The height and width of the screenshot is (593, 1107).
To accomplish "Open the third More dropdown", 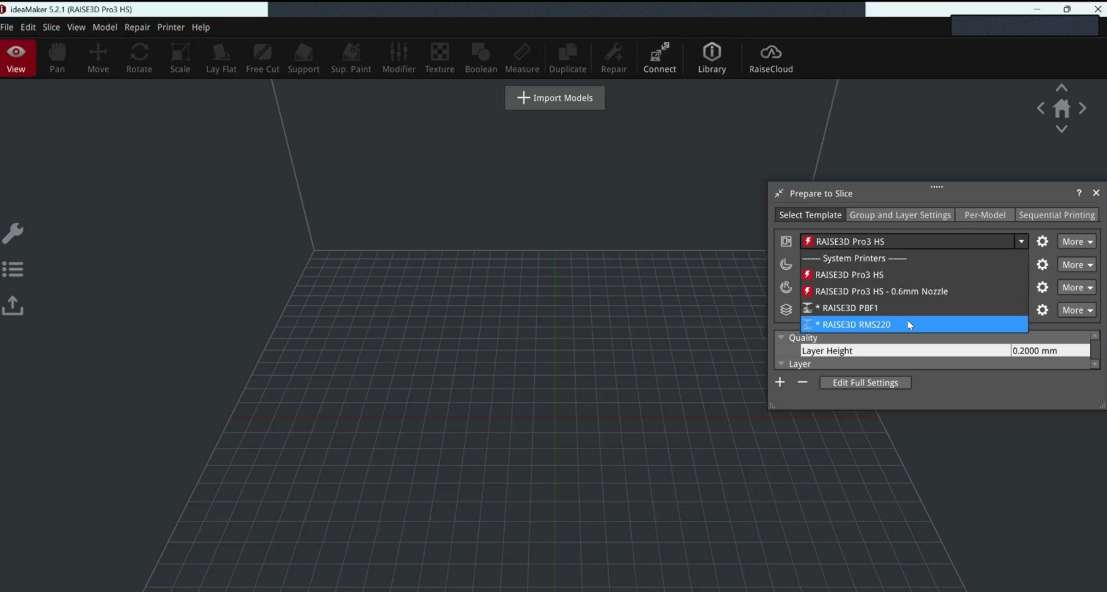I will 1077,287.
